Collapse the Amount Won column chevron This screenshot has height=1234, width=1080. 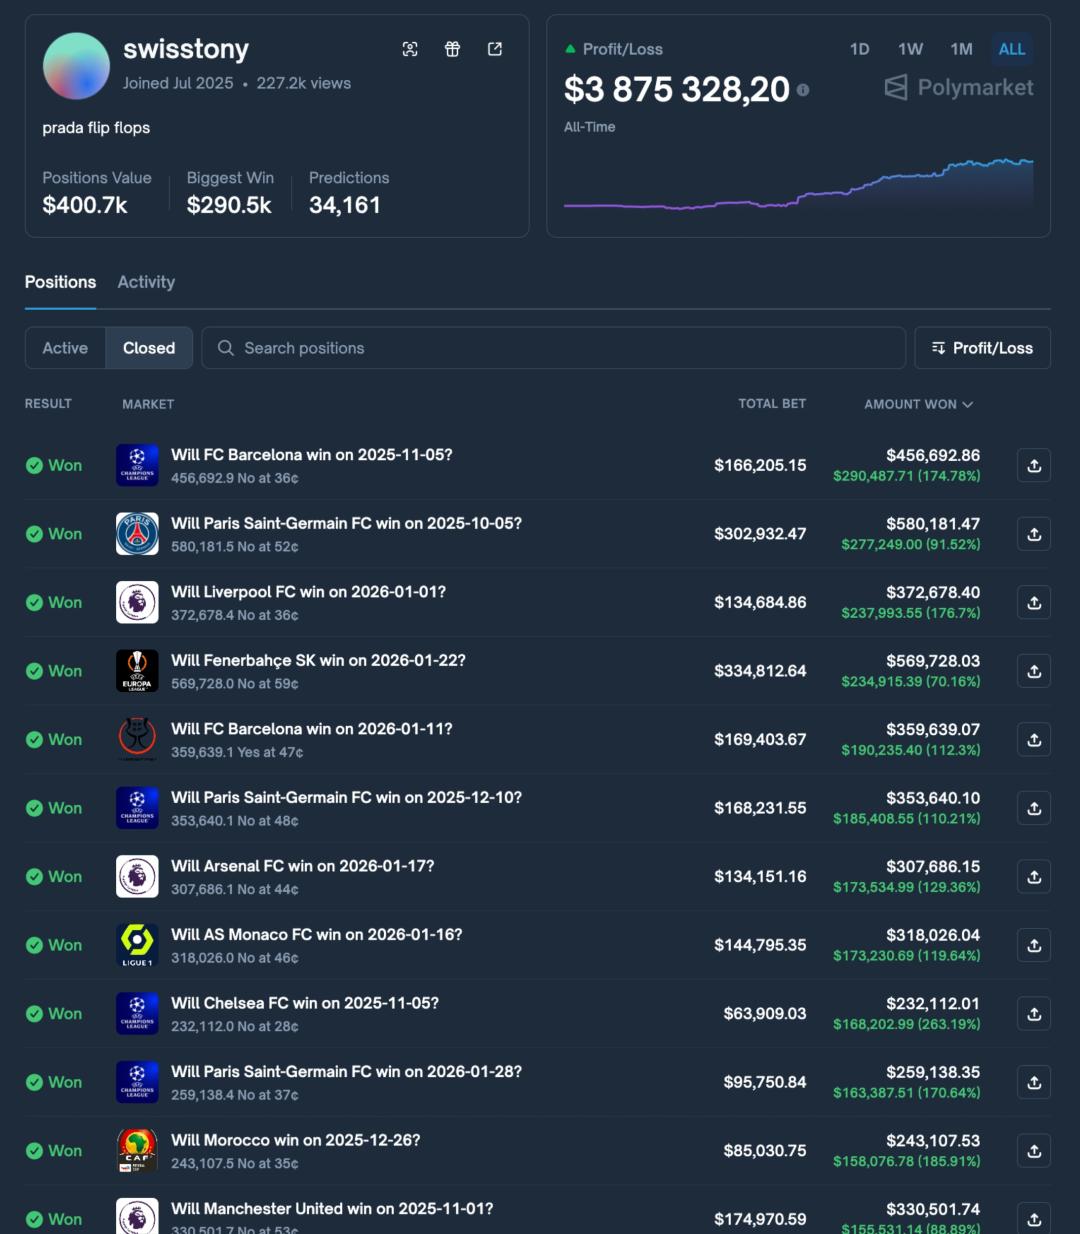(x=967, y=404)
